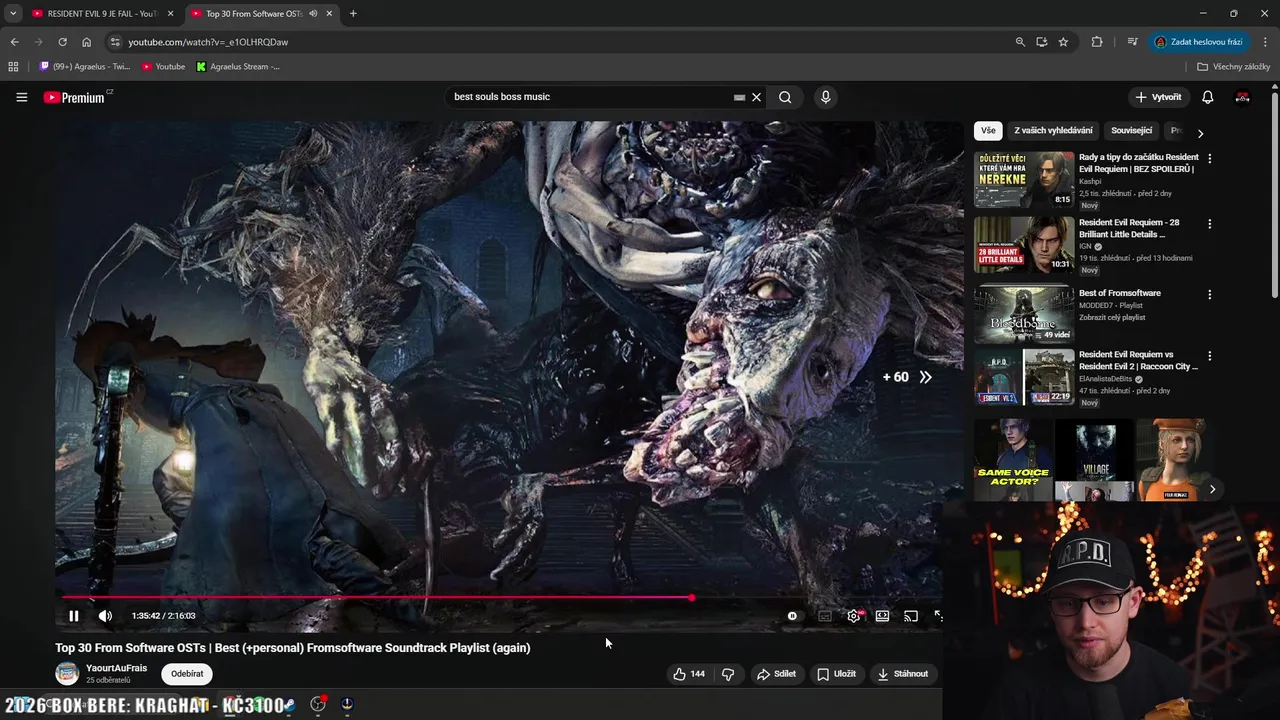This screenshot has height=720, width=1280.
Task: Close the 'Top 30 From Software OSTs' tab
Action: pos(329,14)
